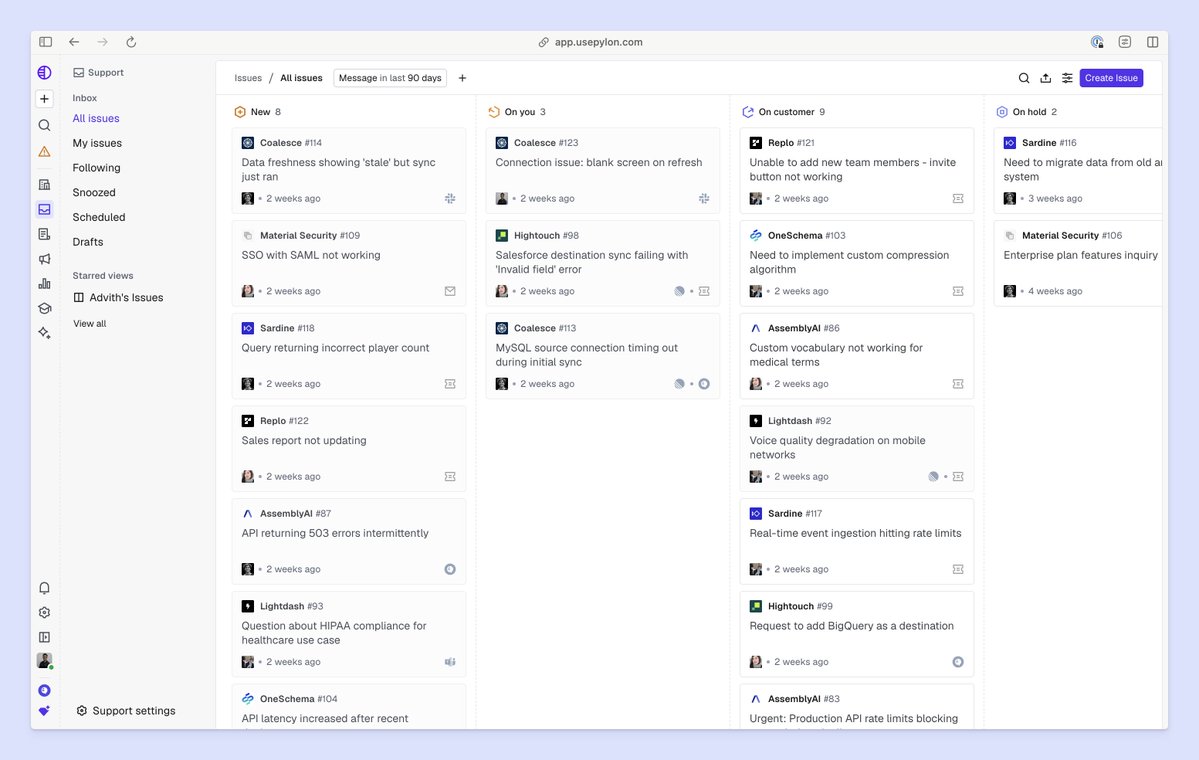Open the Message in last 90 days filter

390,78
